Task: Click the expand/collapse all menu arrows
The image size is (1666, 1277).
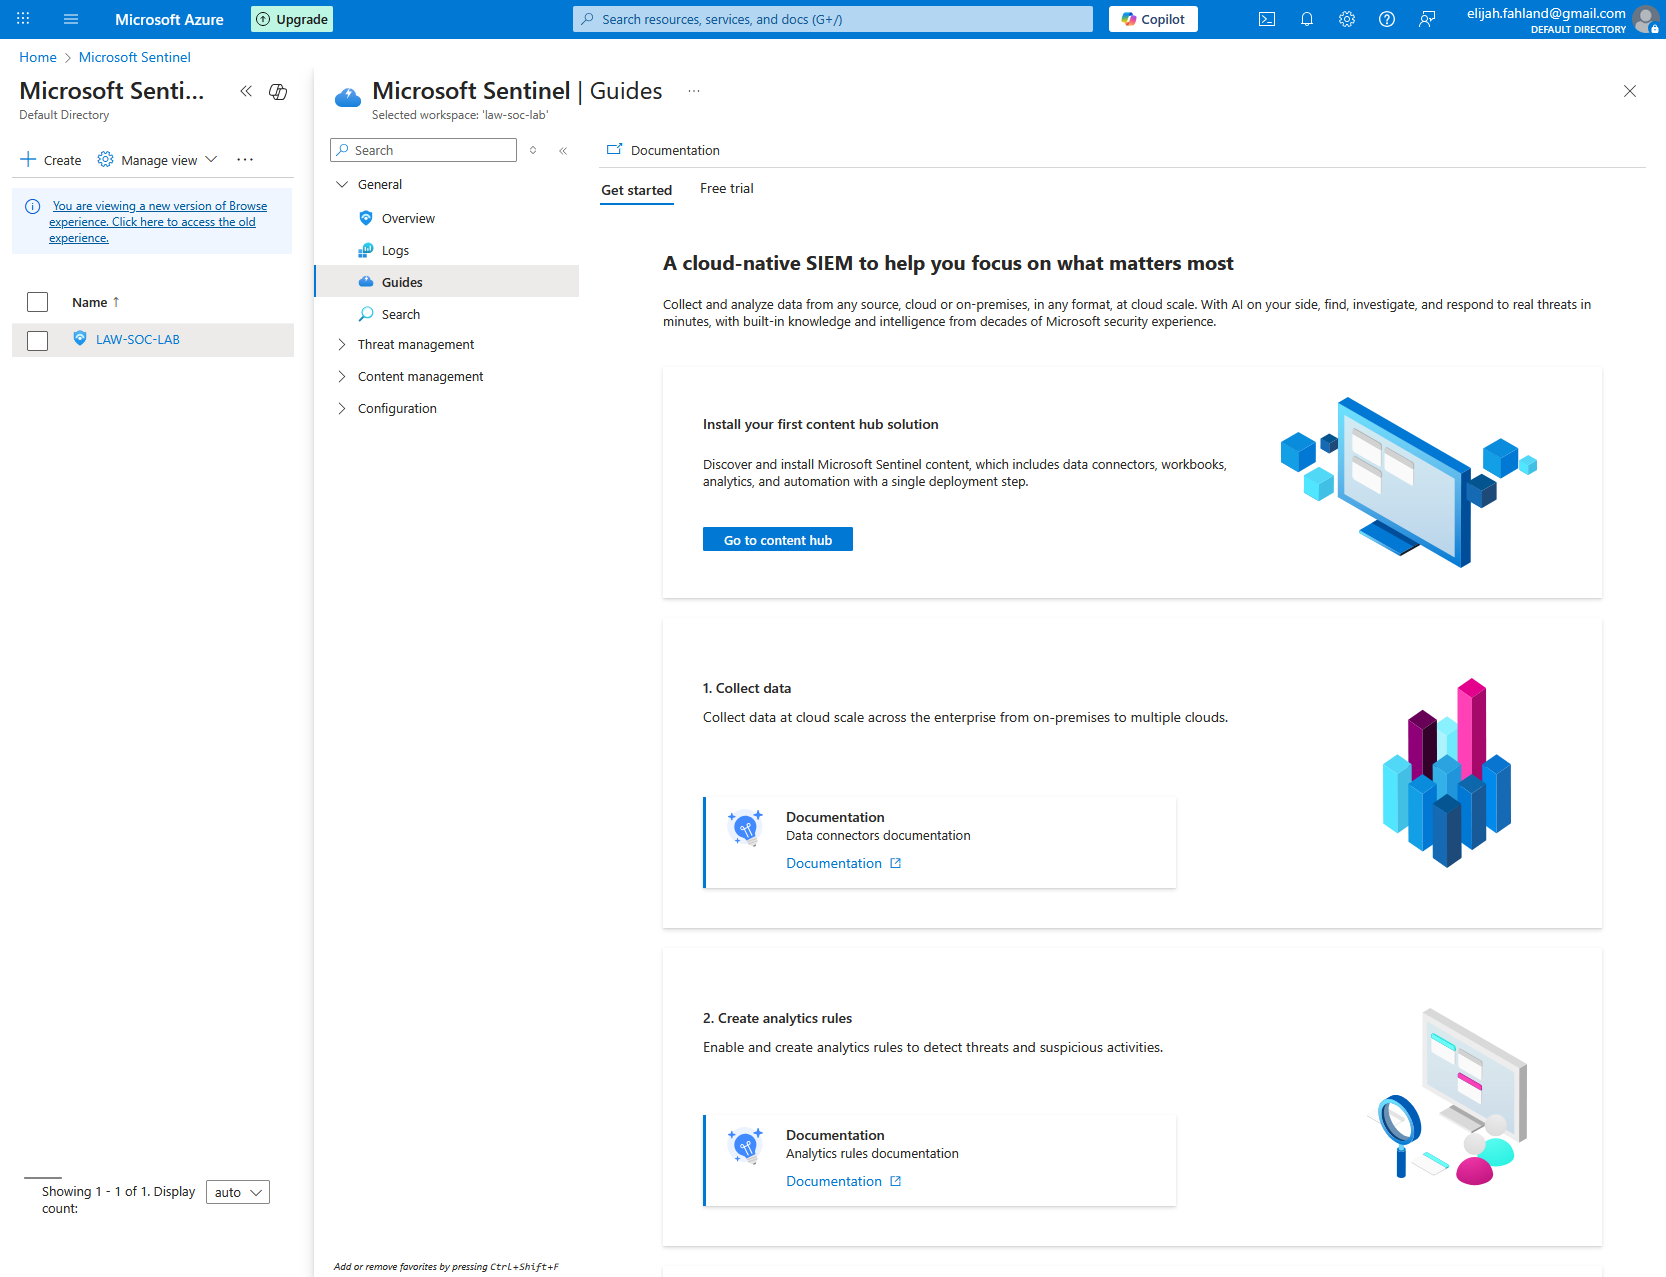Action: click(x=533, y=150)
